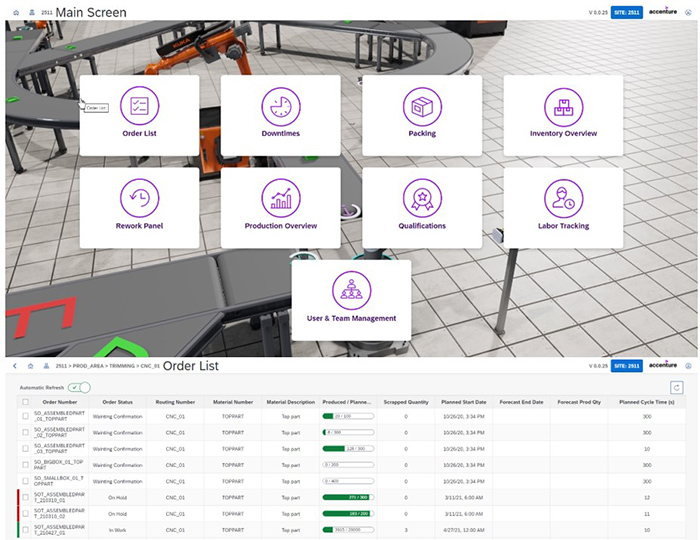The height and width of the screenshot is (540, 700).
Task: Click the Planned Start Date column header
Action: tap(463, 402)
